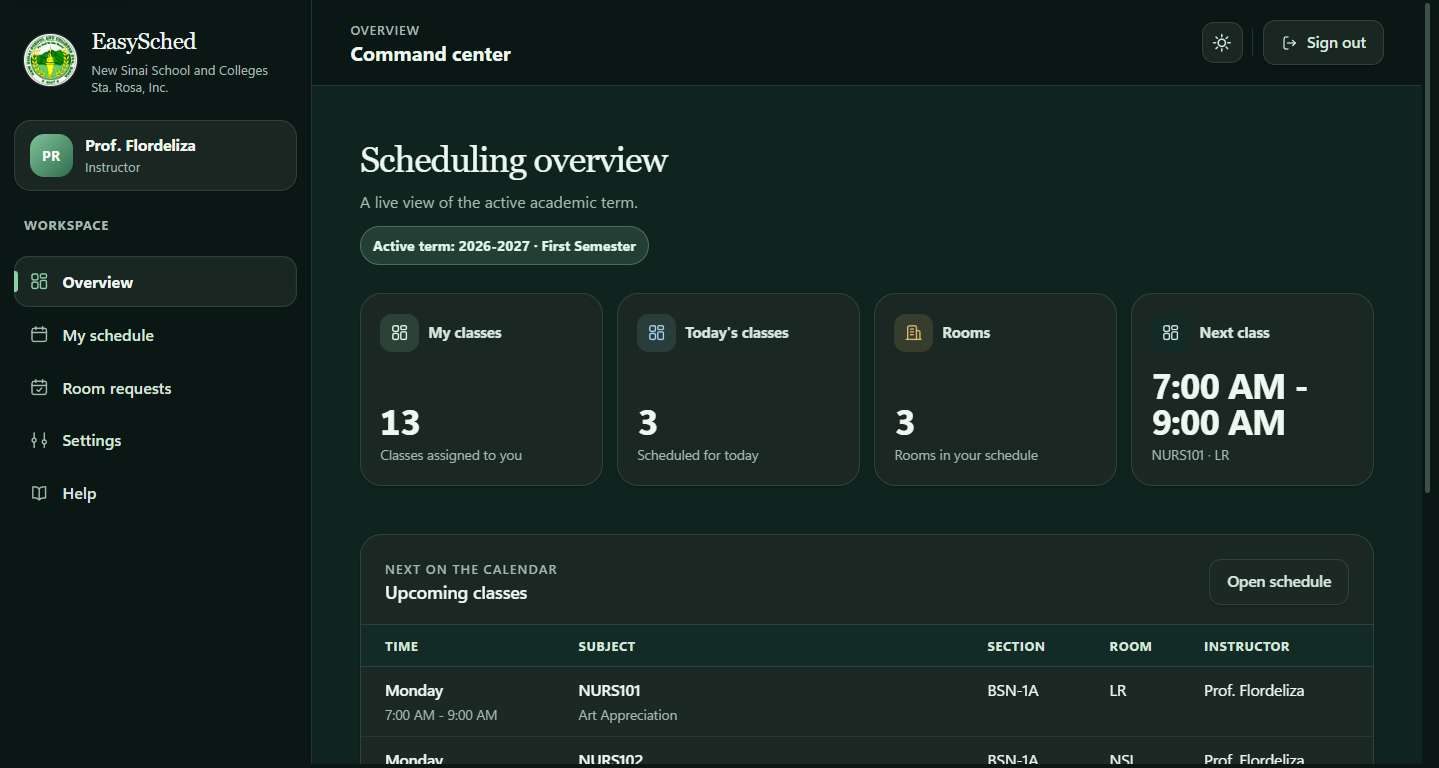This screenshot has width=1439, height=768.
Task: Click the Help book icon
Action: click(39, 493)
